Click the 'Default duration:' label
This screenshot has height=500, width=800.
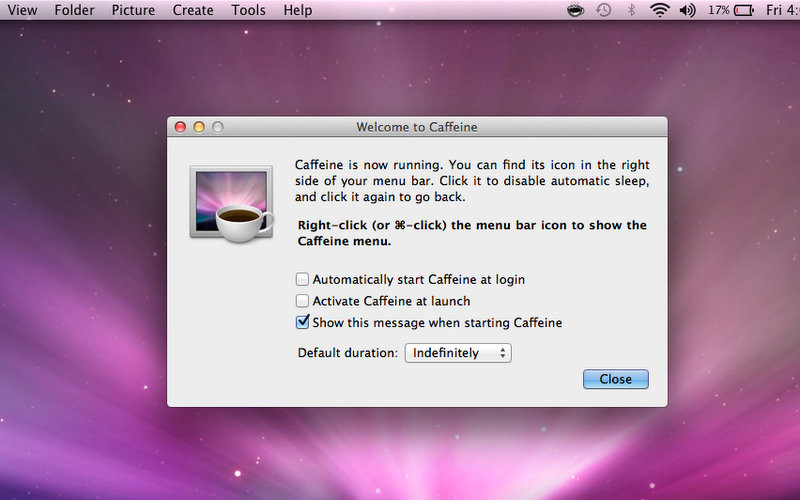tap(347, 353)
